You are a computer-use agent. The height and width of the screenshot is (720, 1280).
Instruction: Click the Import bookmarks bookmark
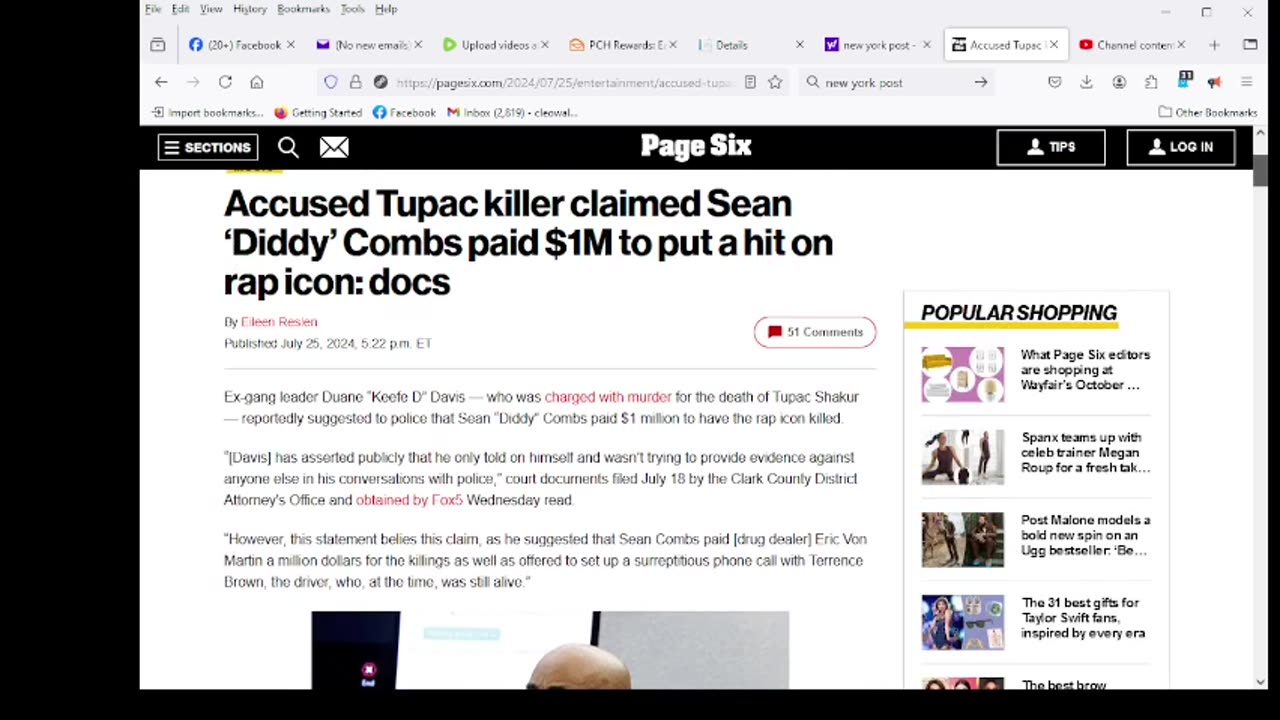tap(207, 112)
